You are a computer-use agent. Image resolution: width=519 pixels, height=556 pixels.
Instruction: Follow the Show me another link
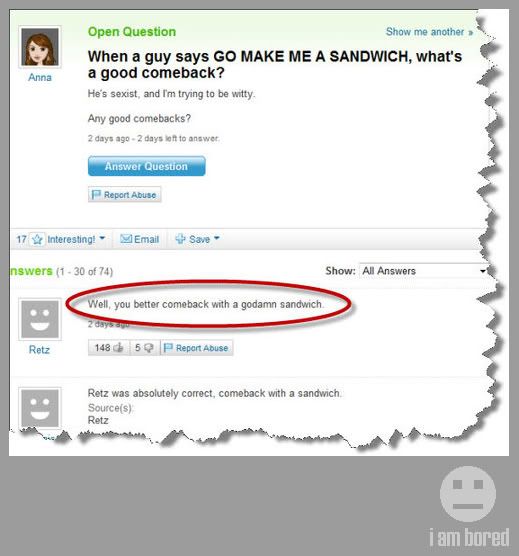tap(429, 32)
